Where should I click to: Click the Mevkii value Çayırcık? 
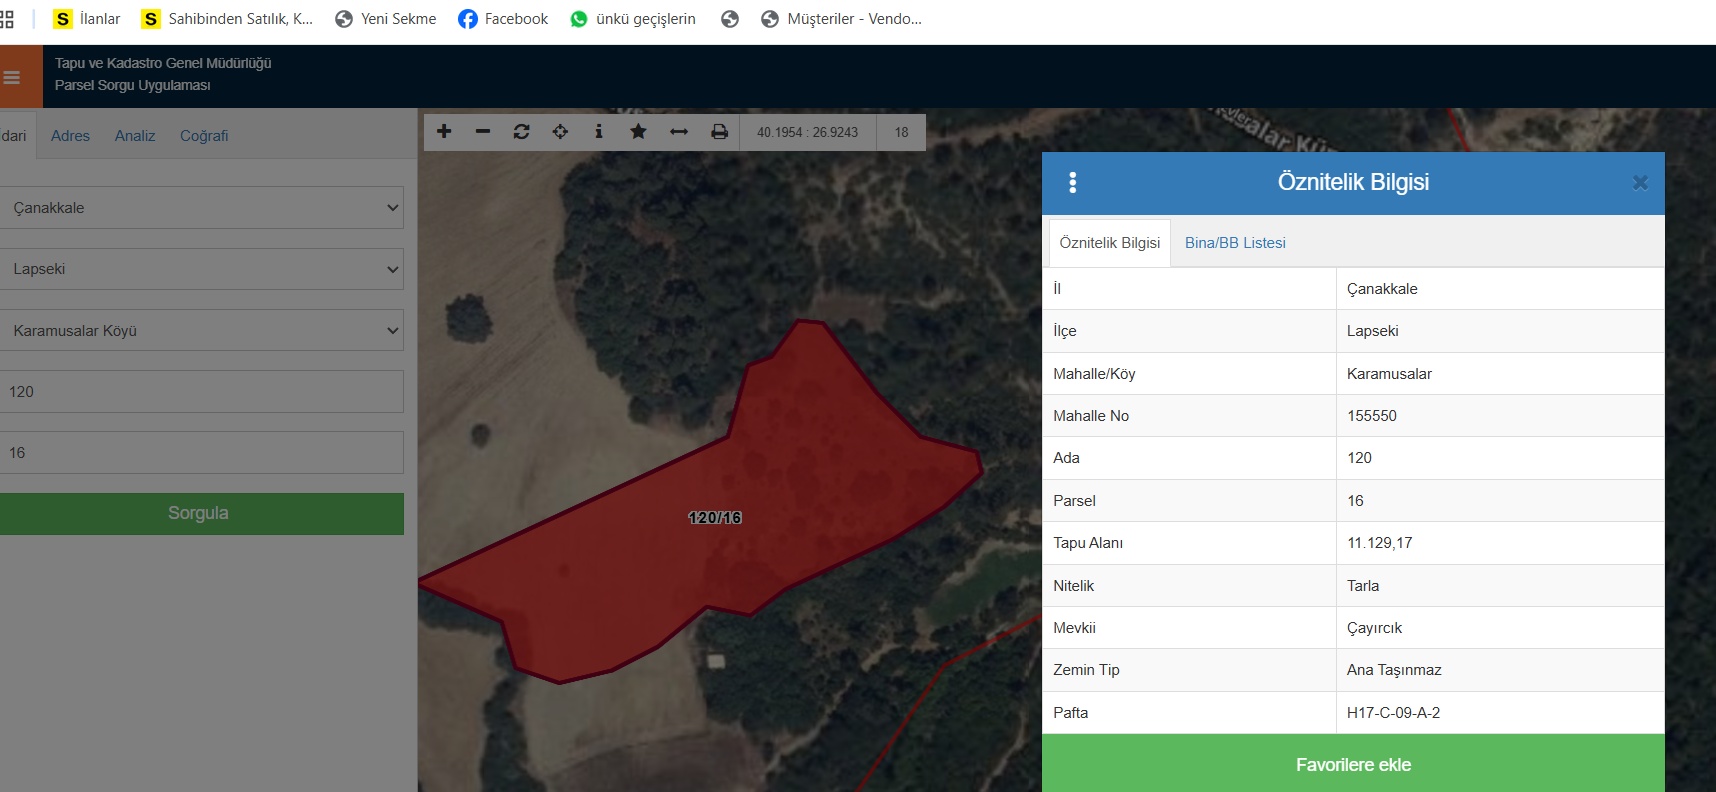pyautogui.click(x=1374, y=628)
